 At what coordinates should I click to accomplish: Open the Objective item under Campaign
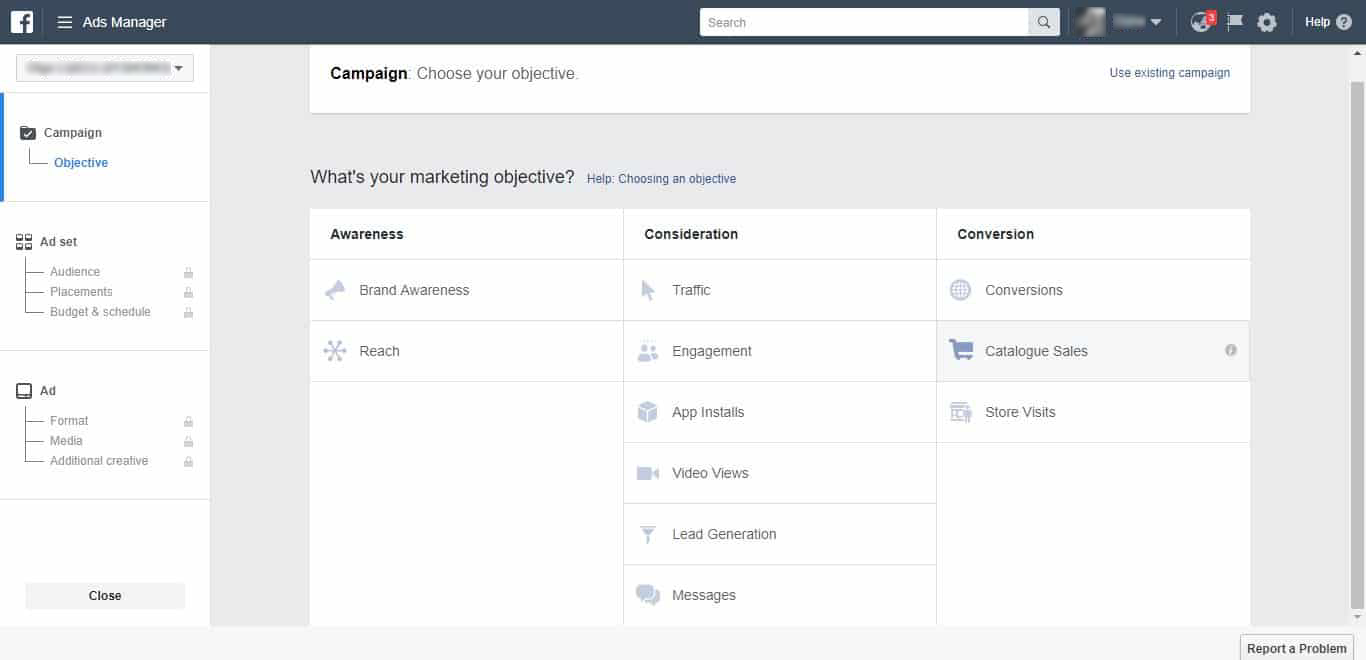[81, 163]
